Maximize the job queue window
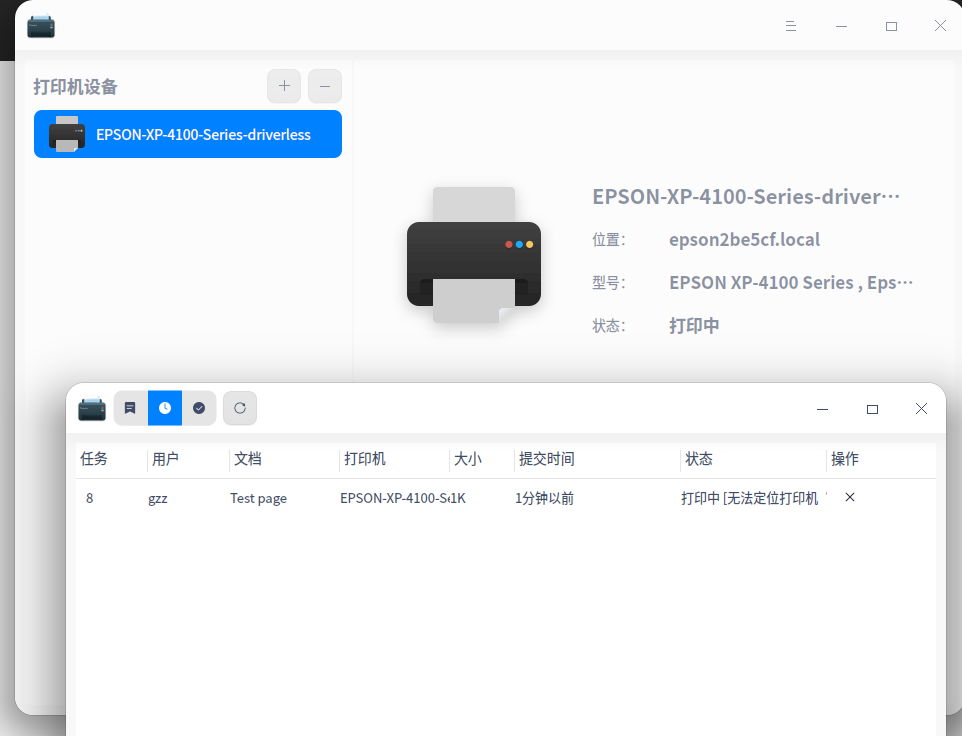The image size is (962, 736). 872,409
